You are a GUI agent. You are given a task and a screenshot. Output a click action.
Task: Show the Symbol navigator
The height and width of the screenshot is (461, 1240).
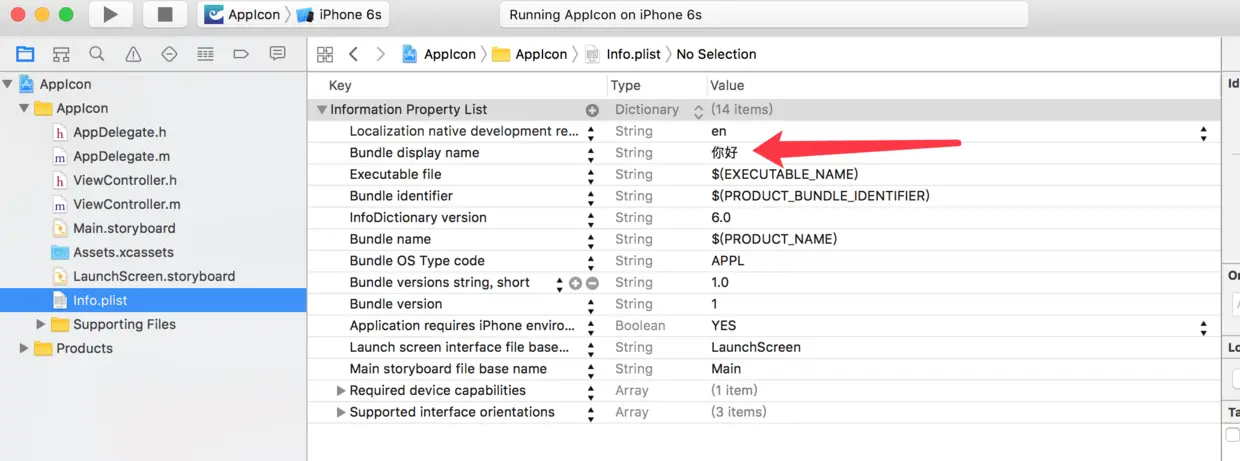pyautogui.click(x=61, y=54)
